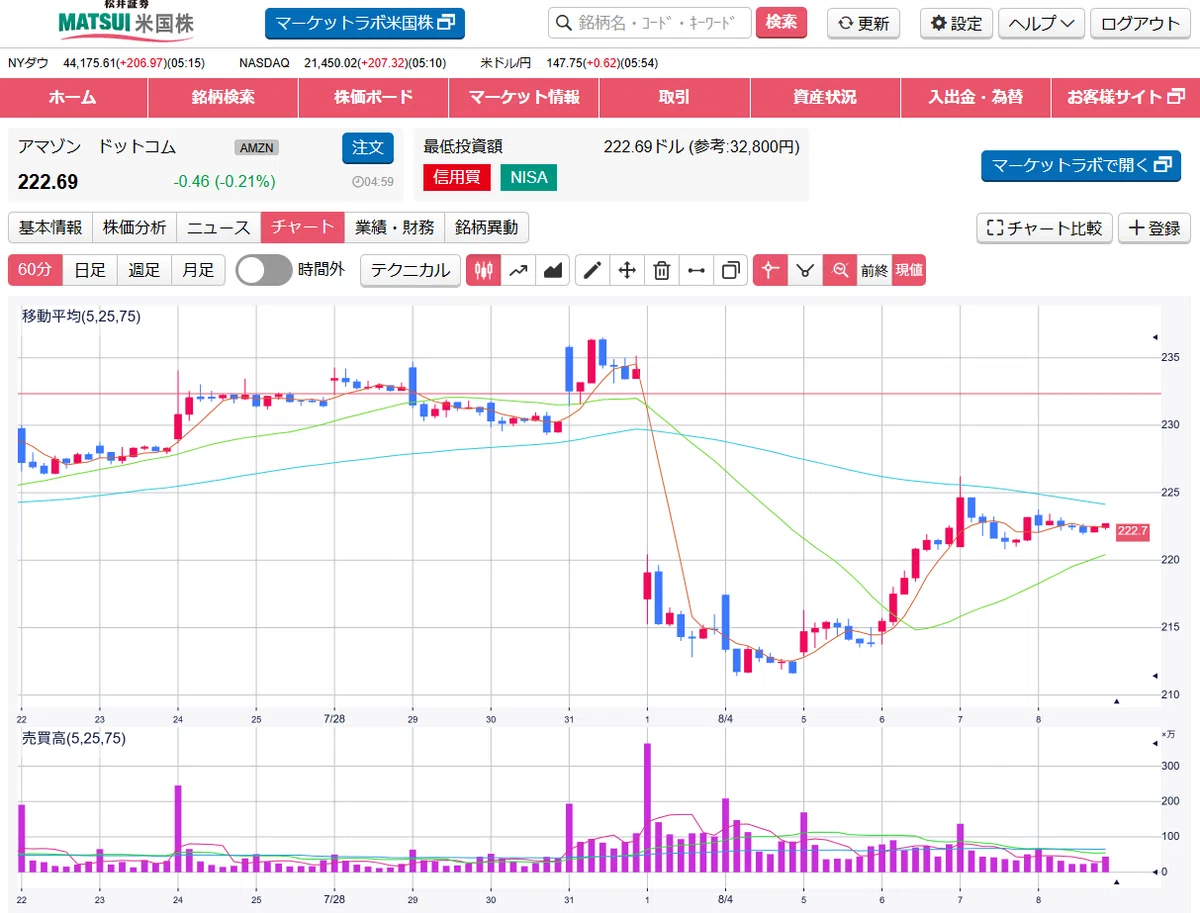Open the 株価ボード navigation tab

373,97
